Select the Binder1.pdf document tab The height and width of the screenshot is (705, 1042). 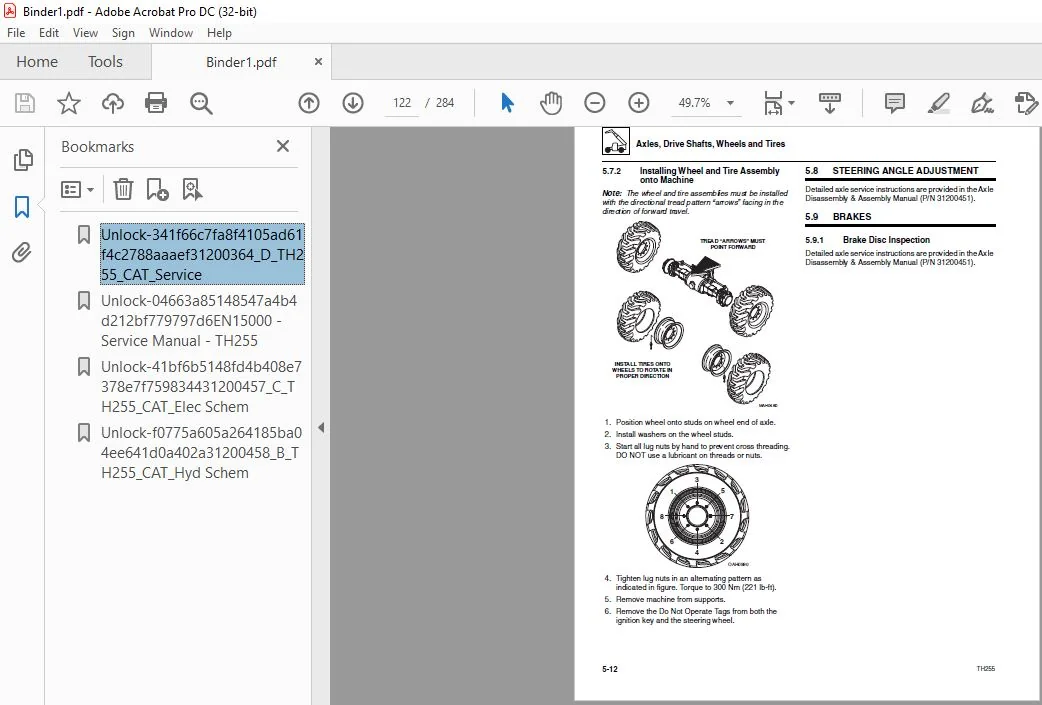[241, 62]
